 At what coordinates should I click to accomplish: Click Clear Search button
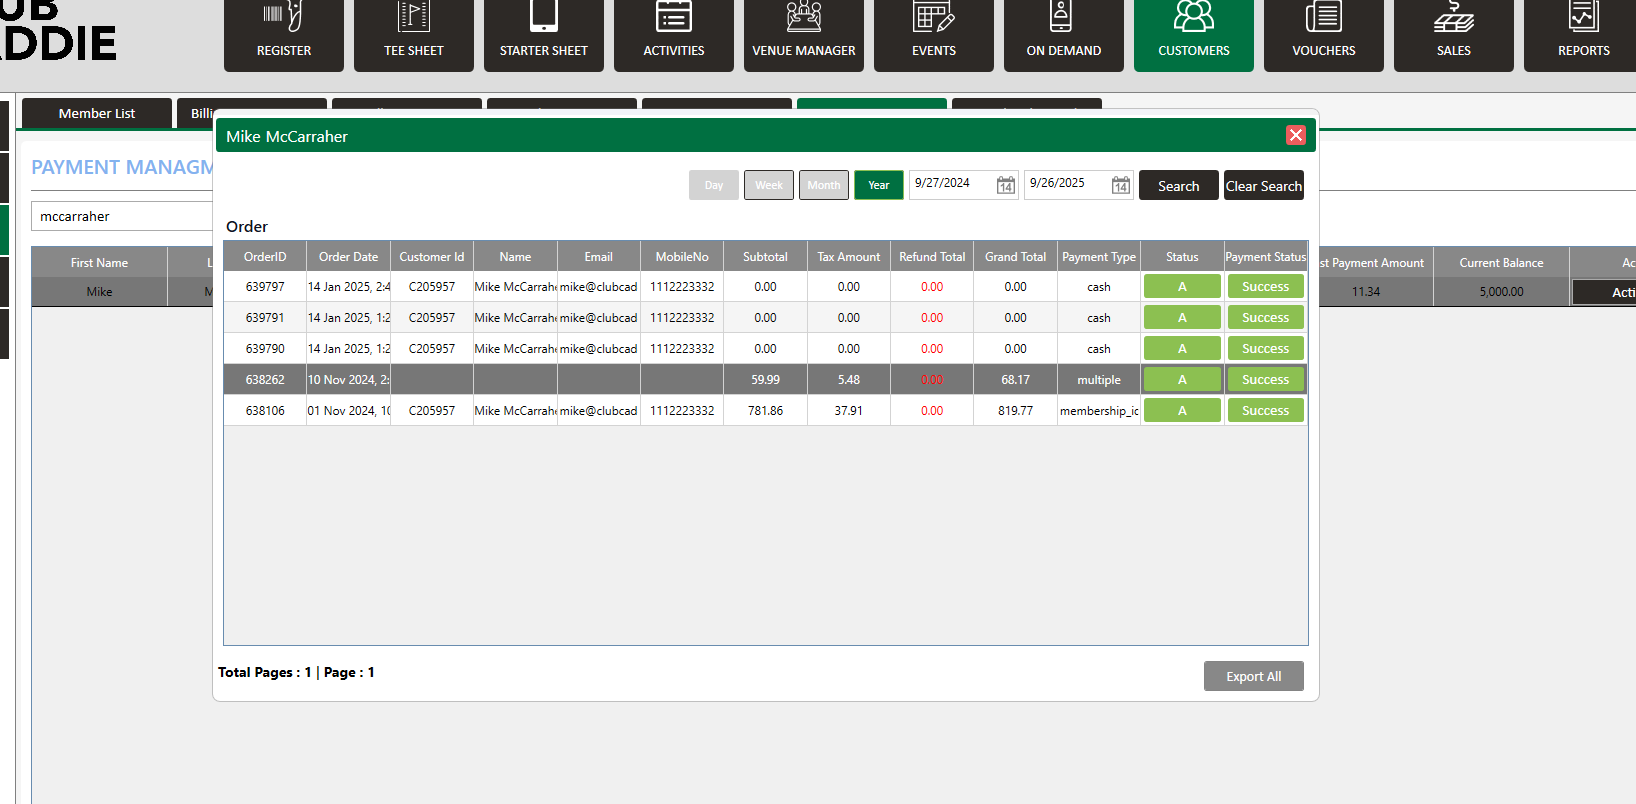coord(1263,186)
